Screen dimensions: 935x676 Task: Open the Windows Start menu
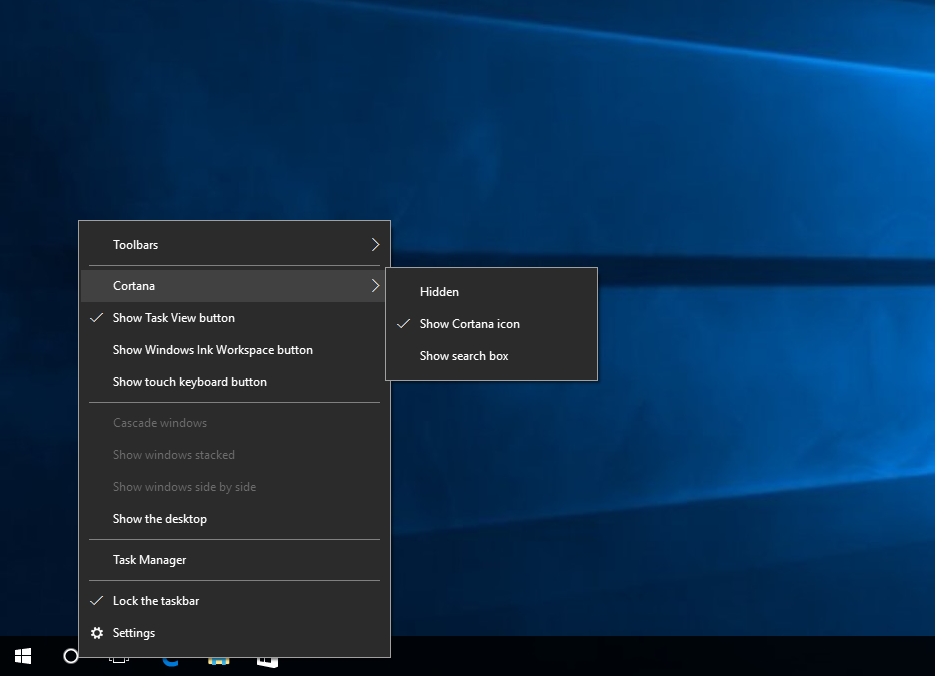coord(22,656)
